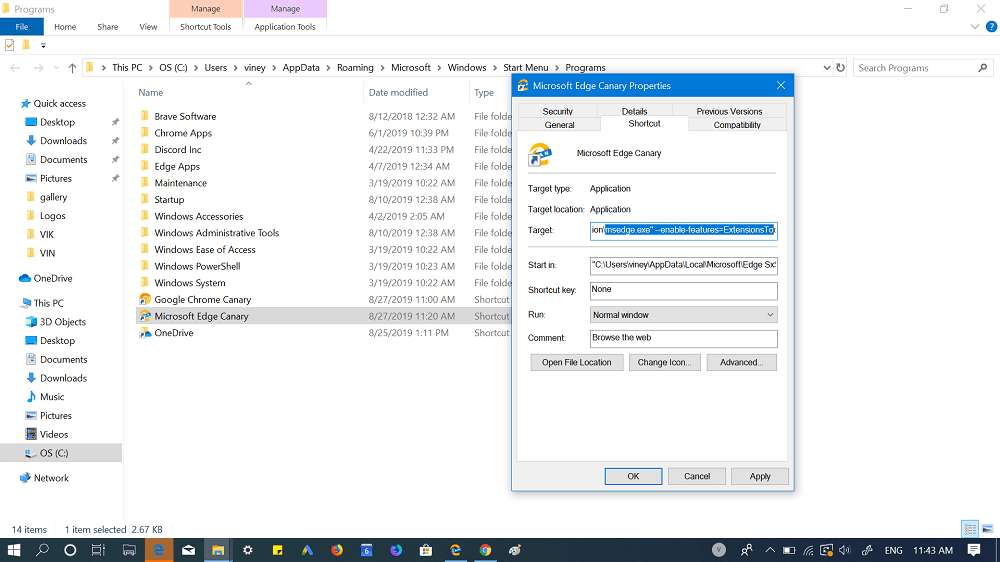The height and width of the screenshot is (562, 1000).
Task: Show hidden tray icons chevron
Action: click(x=770, y=550)
